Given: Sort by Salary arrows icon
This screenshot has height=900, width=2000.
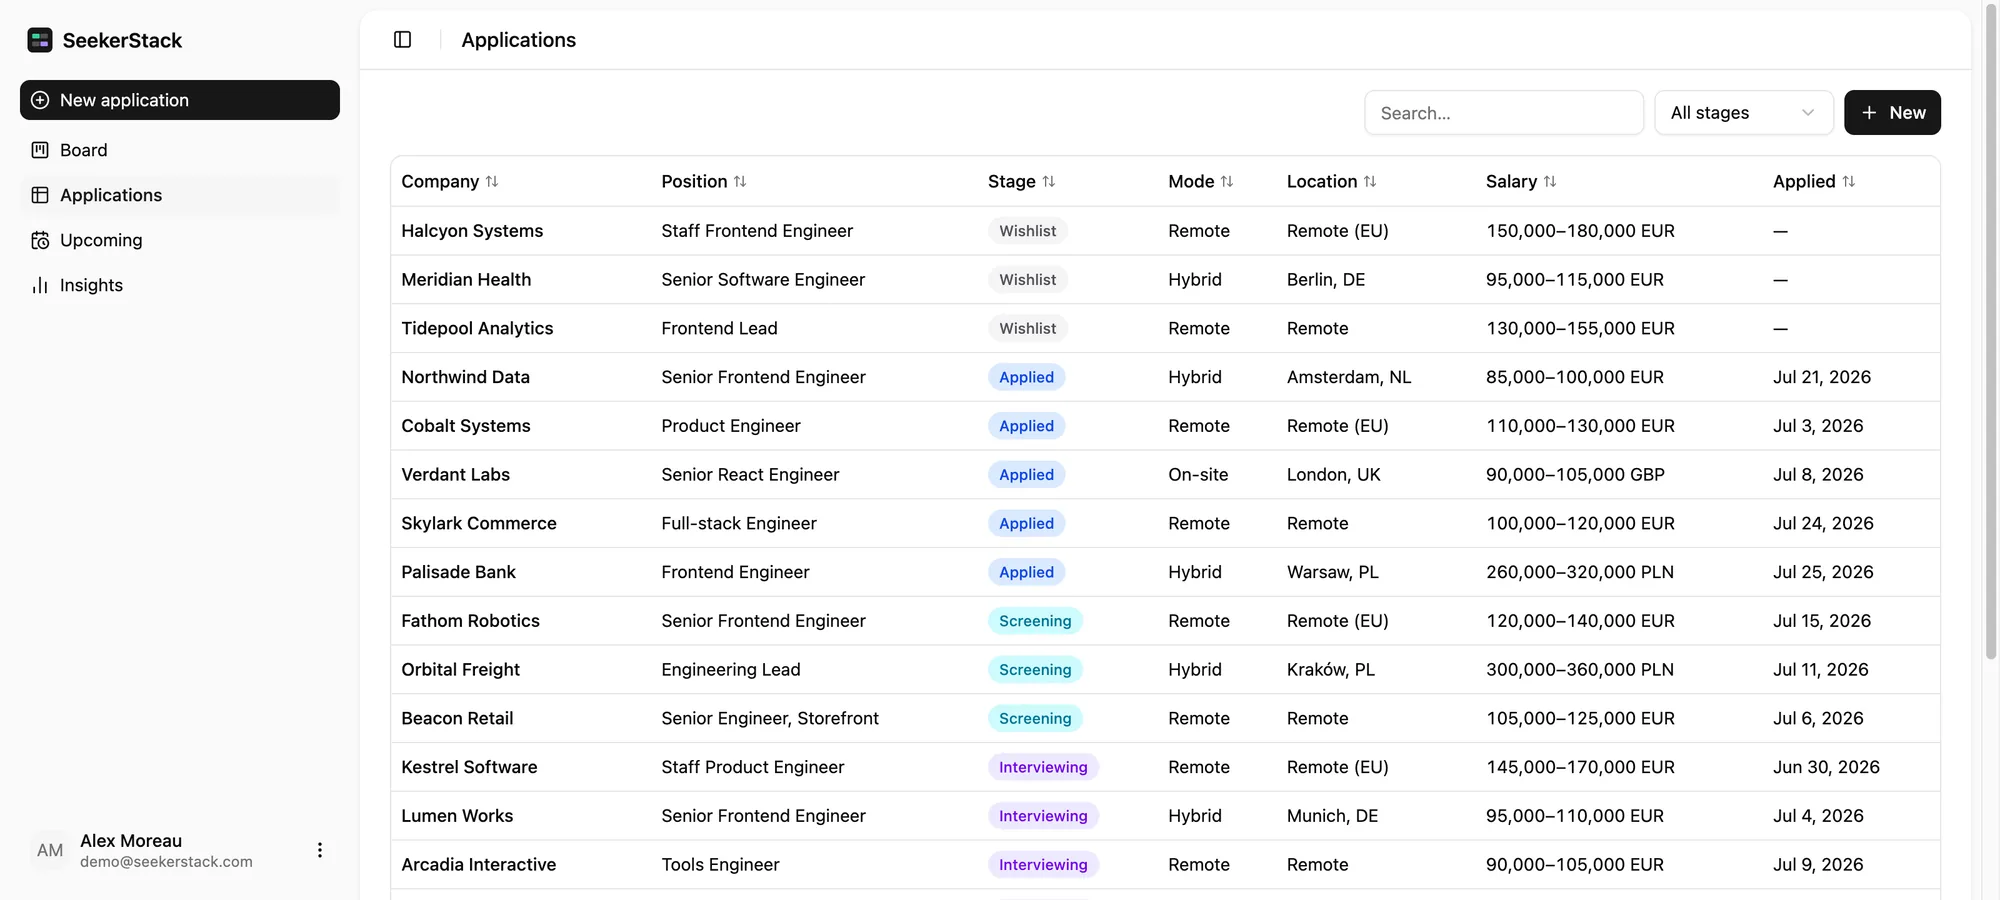Looking at the screenshot, I should coord(1550,181).
